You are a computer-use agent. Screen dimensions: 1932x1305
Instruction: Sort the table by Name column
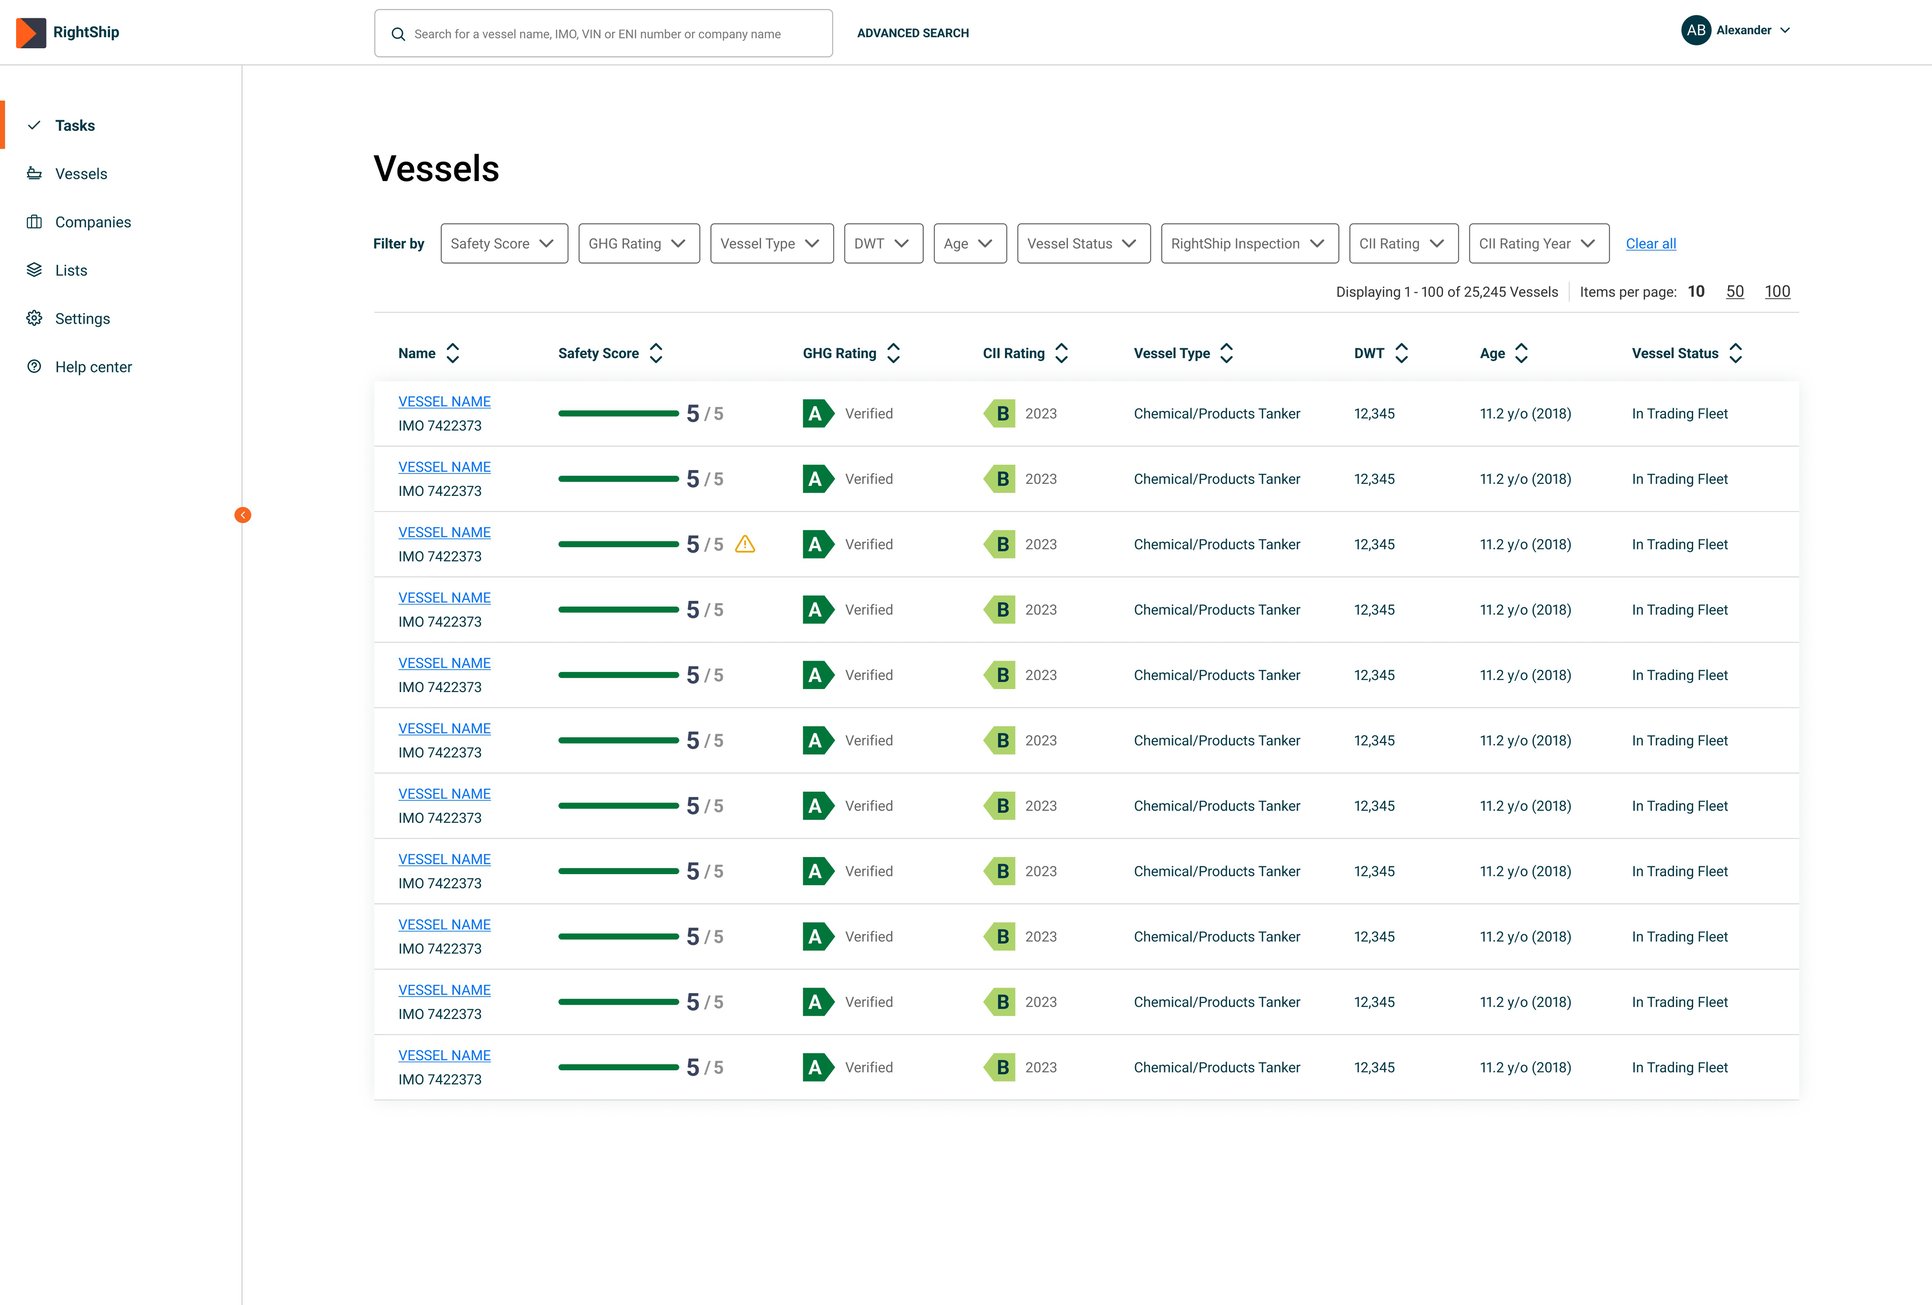point(453,352)
